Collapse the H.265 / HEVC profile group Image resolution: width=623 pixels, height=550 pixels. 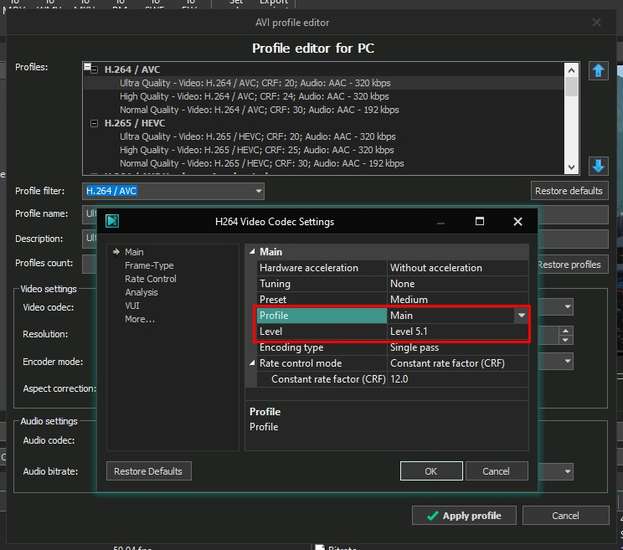94,123
